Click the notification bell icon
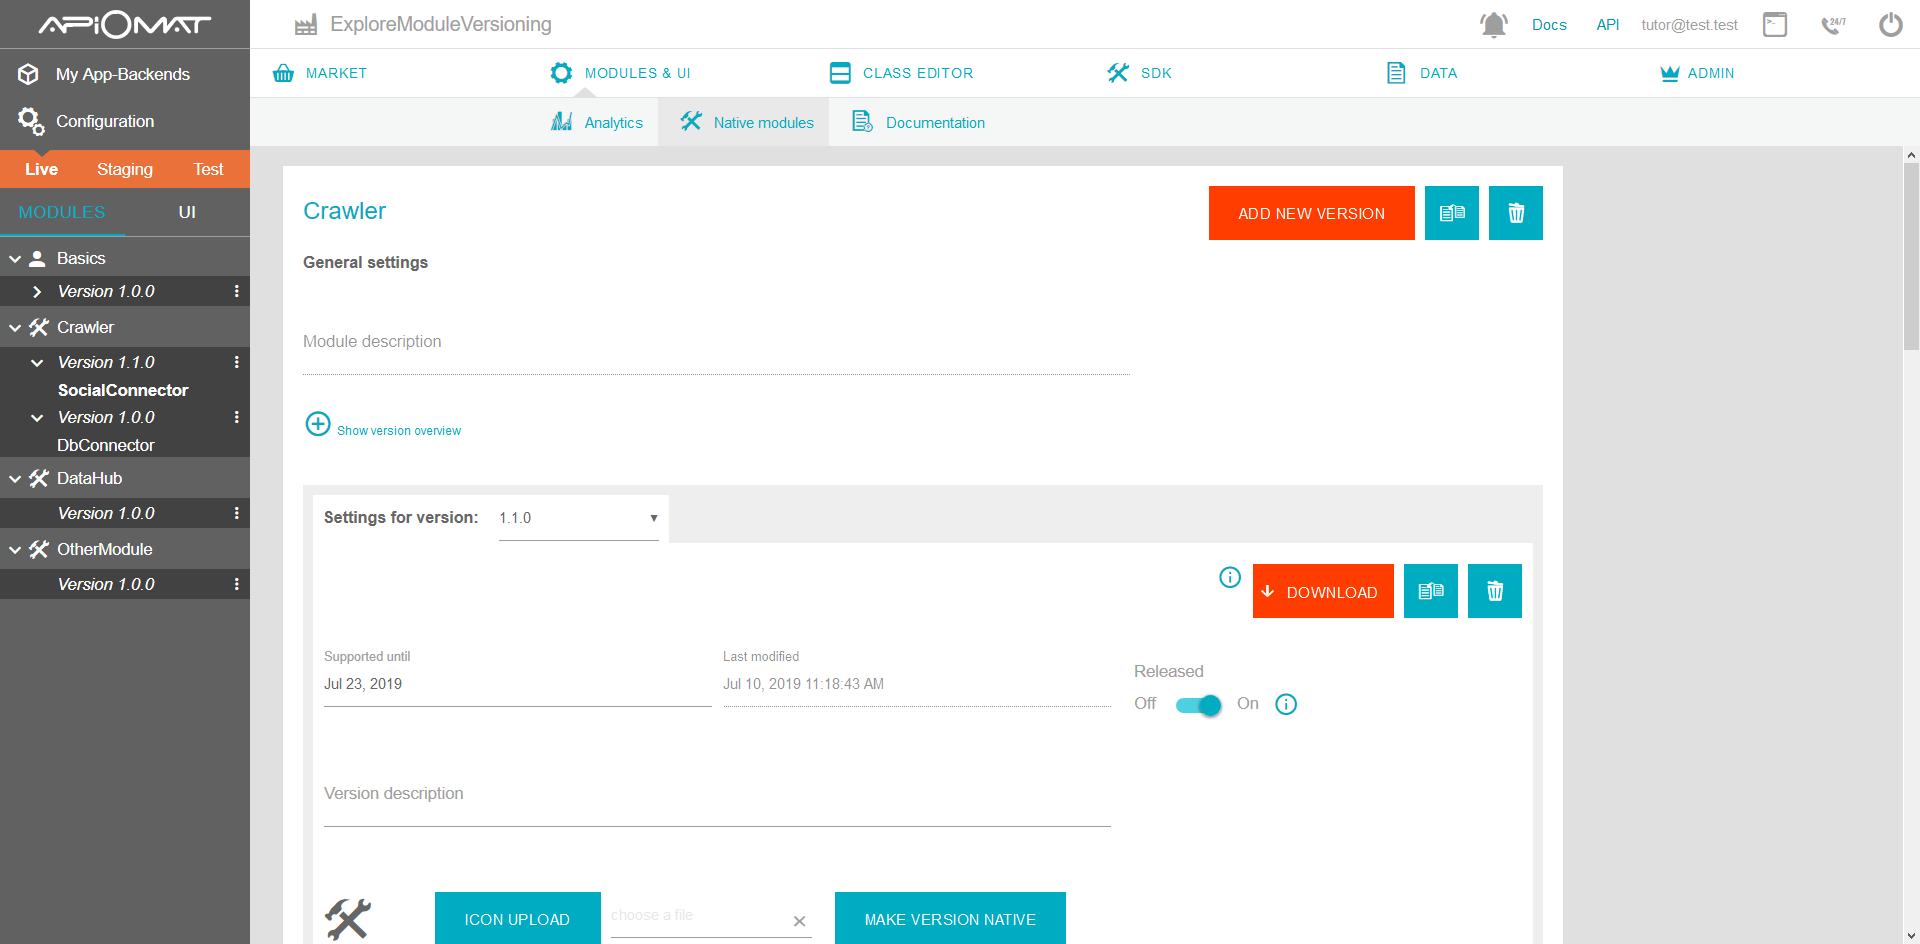Screen dimensions: 1920x944 (x=1493, y=25)
